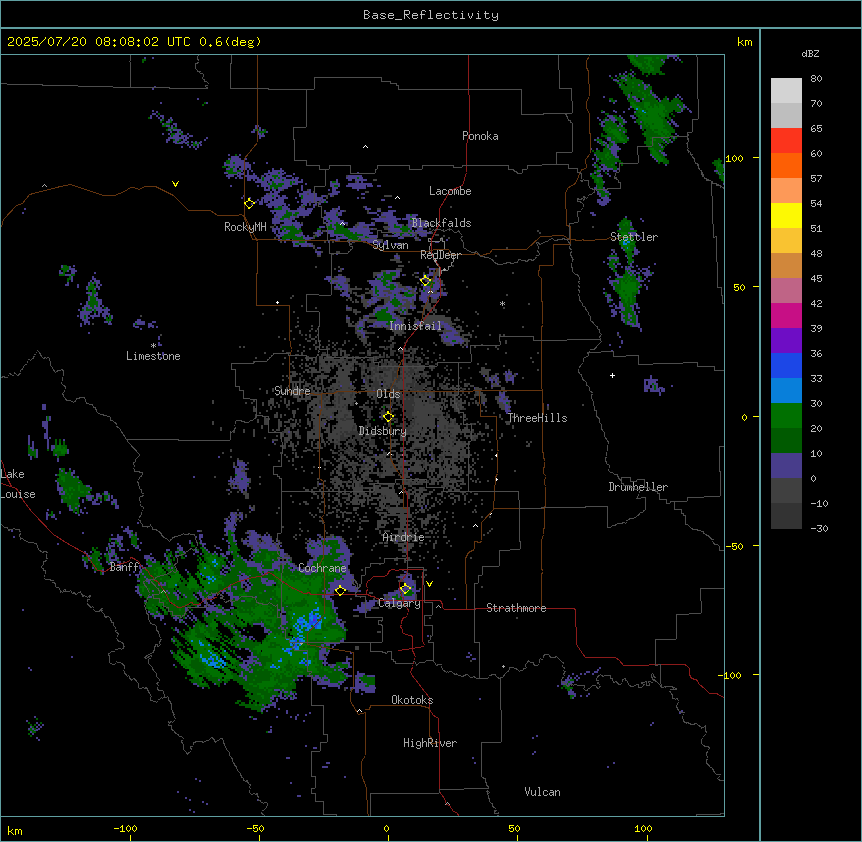The height and width of the screenshot is (842, 862).
Task: Select the magenta 42-39 dBZ legend band
Action: pos(786,315)
